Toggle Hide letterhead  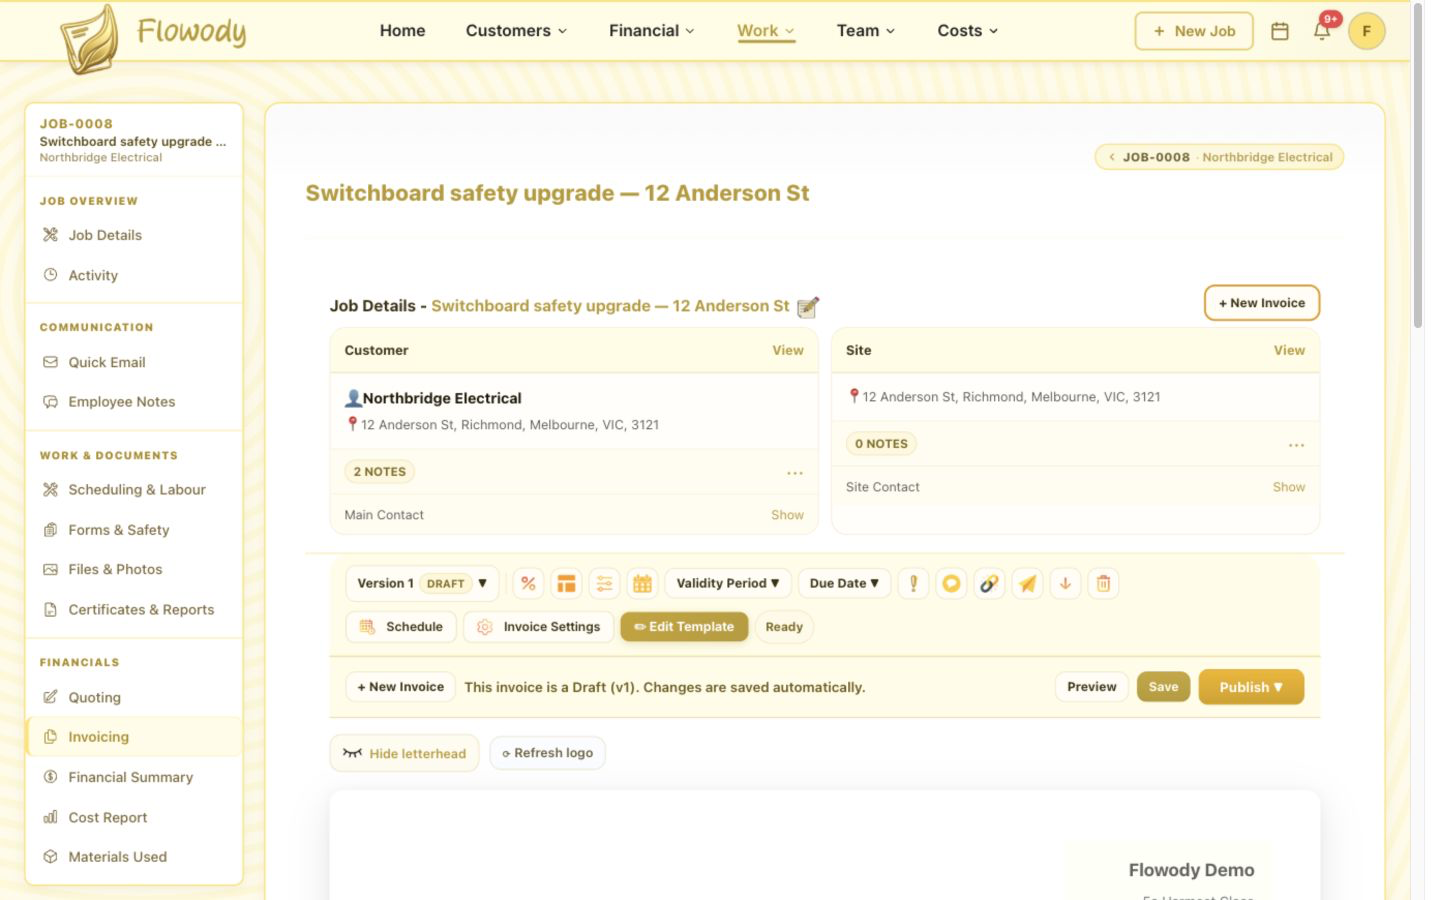click(x=404, y=753)
